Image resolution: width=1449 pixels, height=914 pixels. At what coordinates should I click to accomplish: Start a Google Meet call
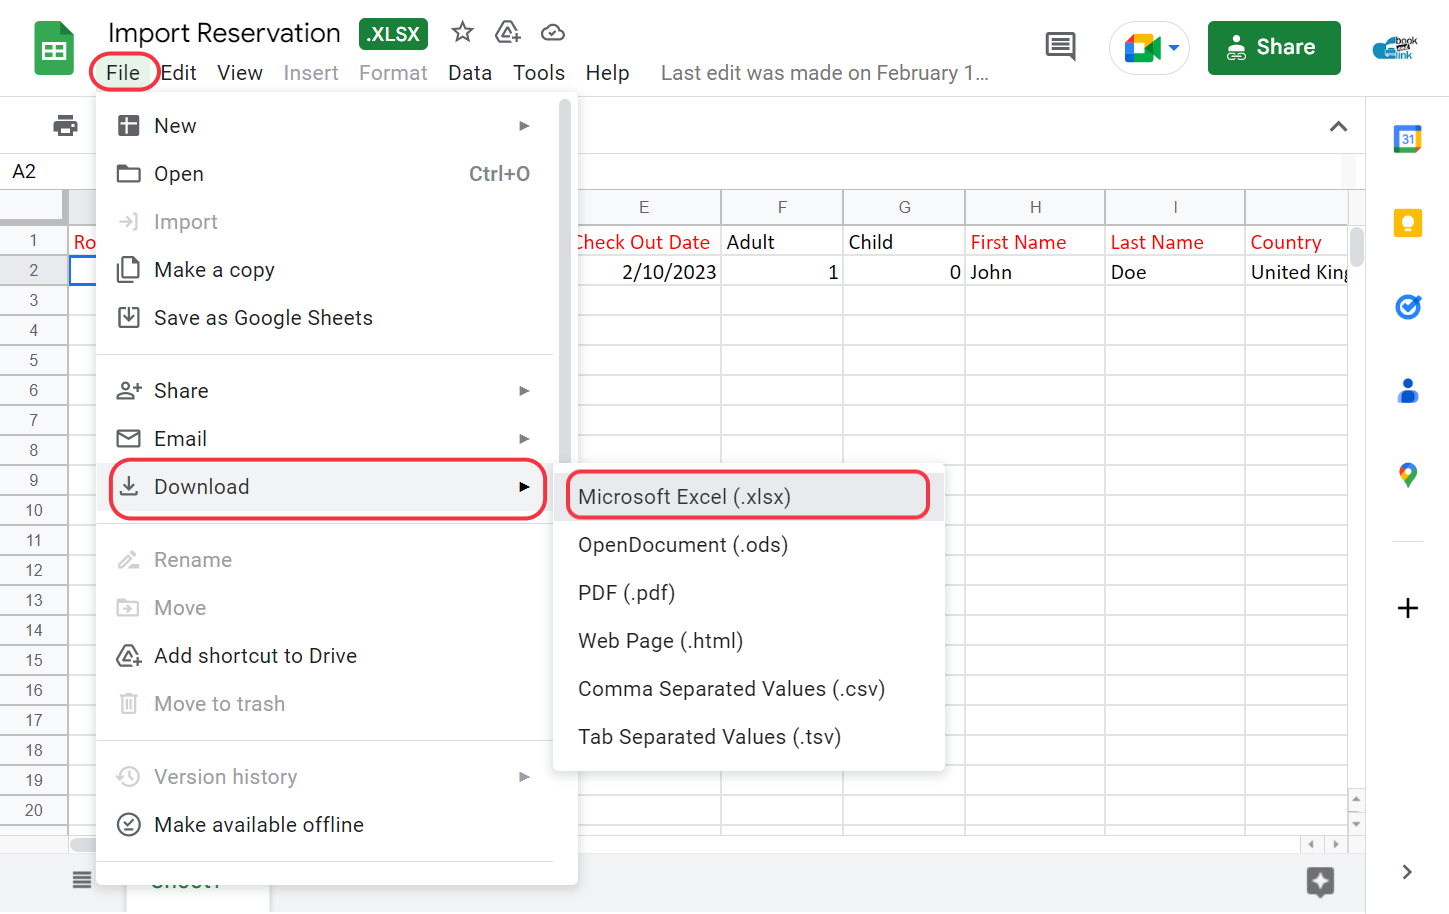[1141, 47]
